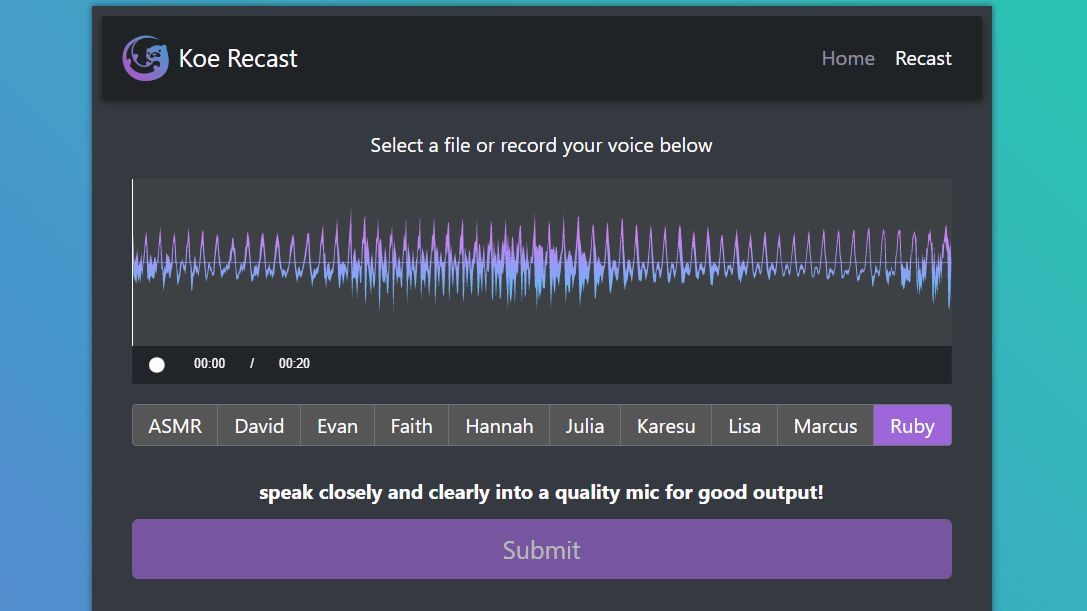The width and height of the screenshot is (1087, 611).
Task: Open the Home page
Action: tap(848, 58)
